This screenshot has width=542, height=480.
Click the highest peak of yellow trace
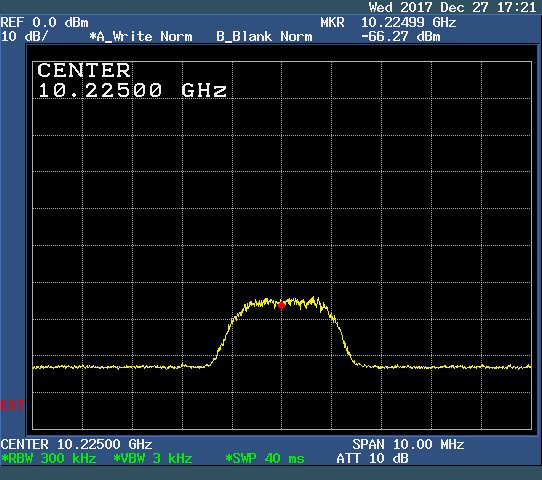pos(314,298)
